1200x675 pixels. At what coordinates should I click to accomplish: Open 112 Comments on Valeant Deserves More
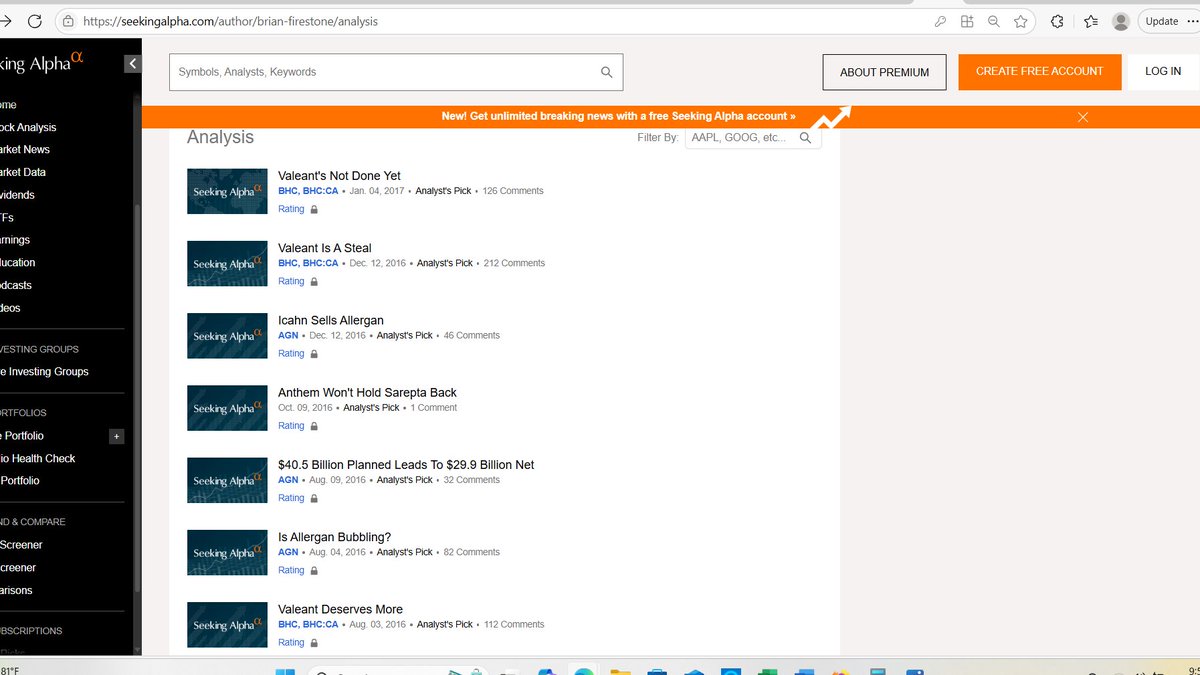coord(513,624)
